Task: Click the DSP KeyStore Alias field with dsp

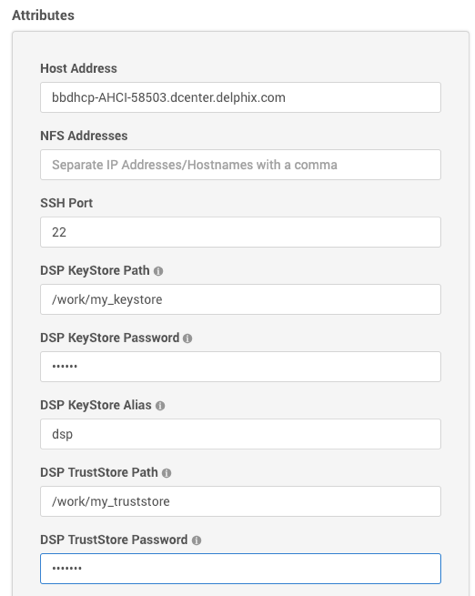Action: tap(241, 434)
